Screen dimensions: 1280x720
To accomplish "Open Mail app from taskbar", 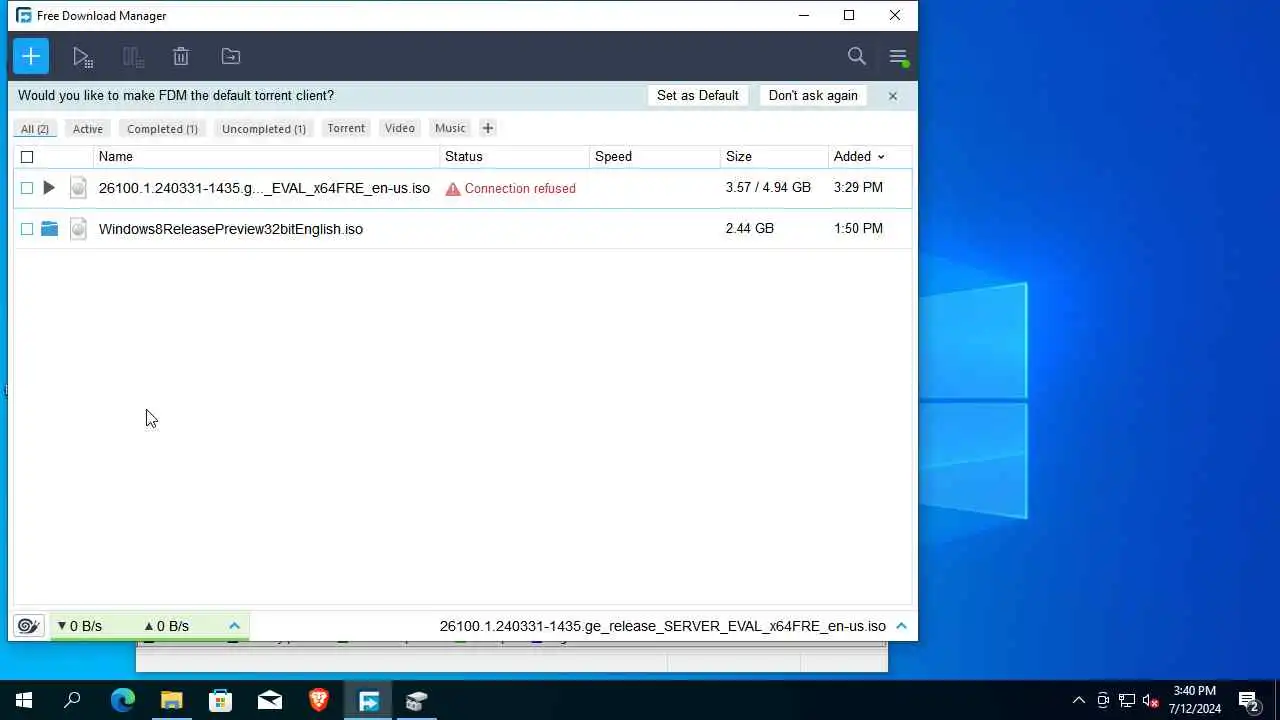I will [x=269, y=700].
